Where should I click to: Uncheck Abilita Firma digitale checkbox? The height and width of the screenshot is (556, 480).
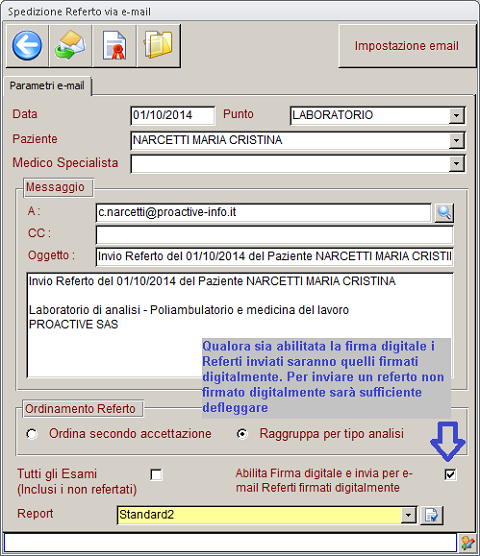450,474
